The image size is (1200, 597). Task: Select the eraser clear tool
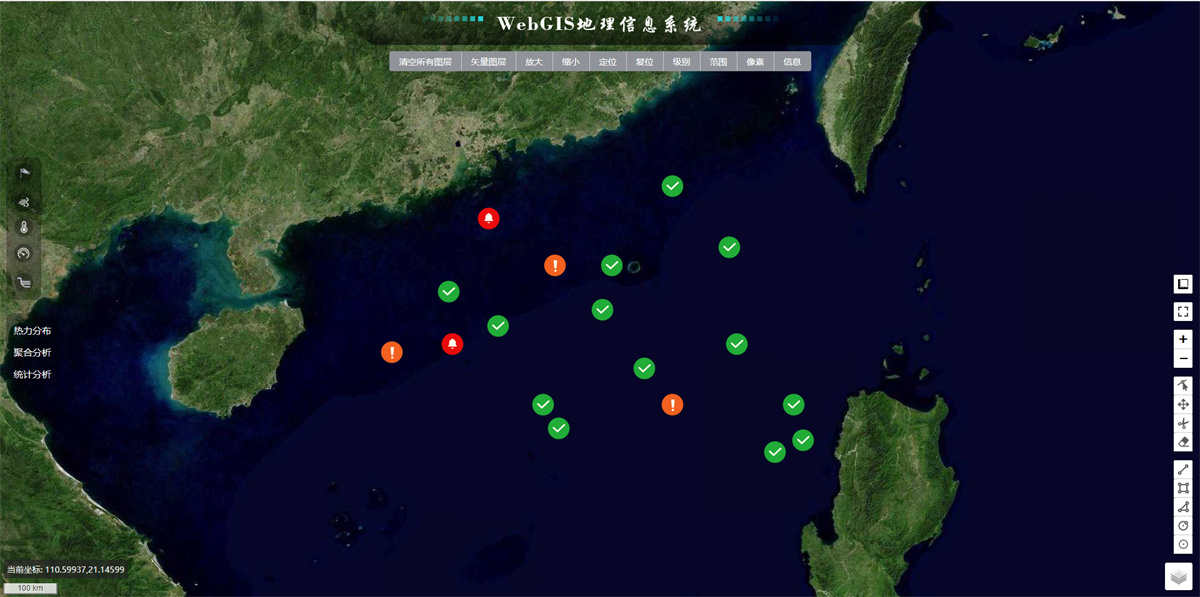click(x=1183, y=442)
